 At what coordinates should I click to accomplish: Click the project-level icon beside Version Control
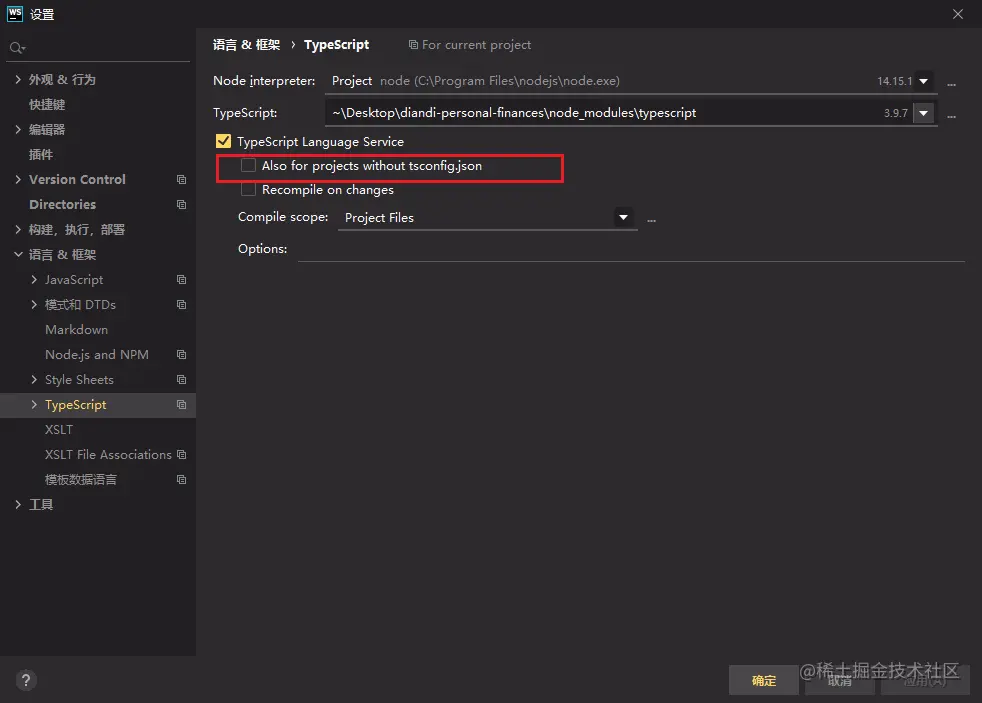pyautogui.click(x=182, y=180)
